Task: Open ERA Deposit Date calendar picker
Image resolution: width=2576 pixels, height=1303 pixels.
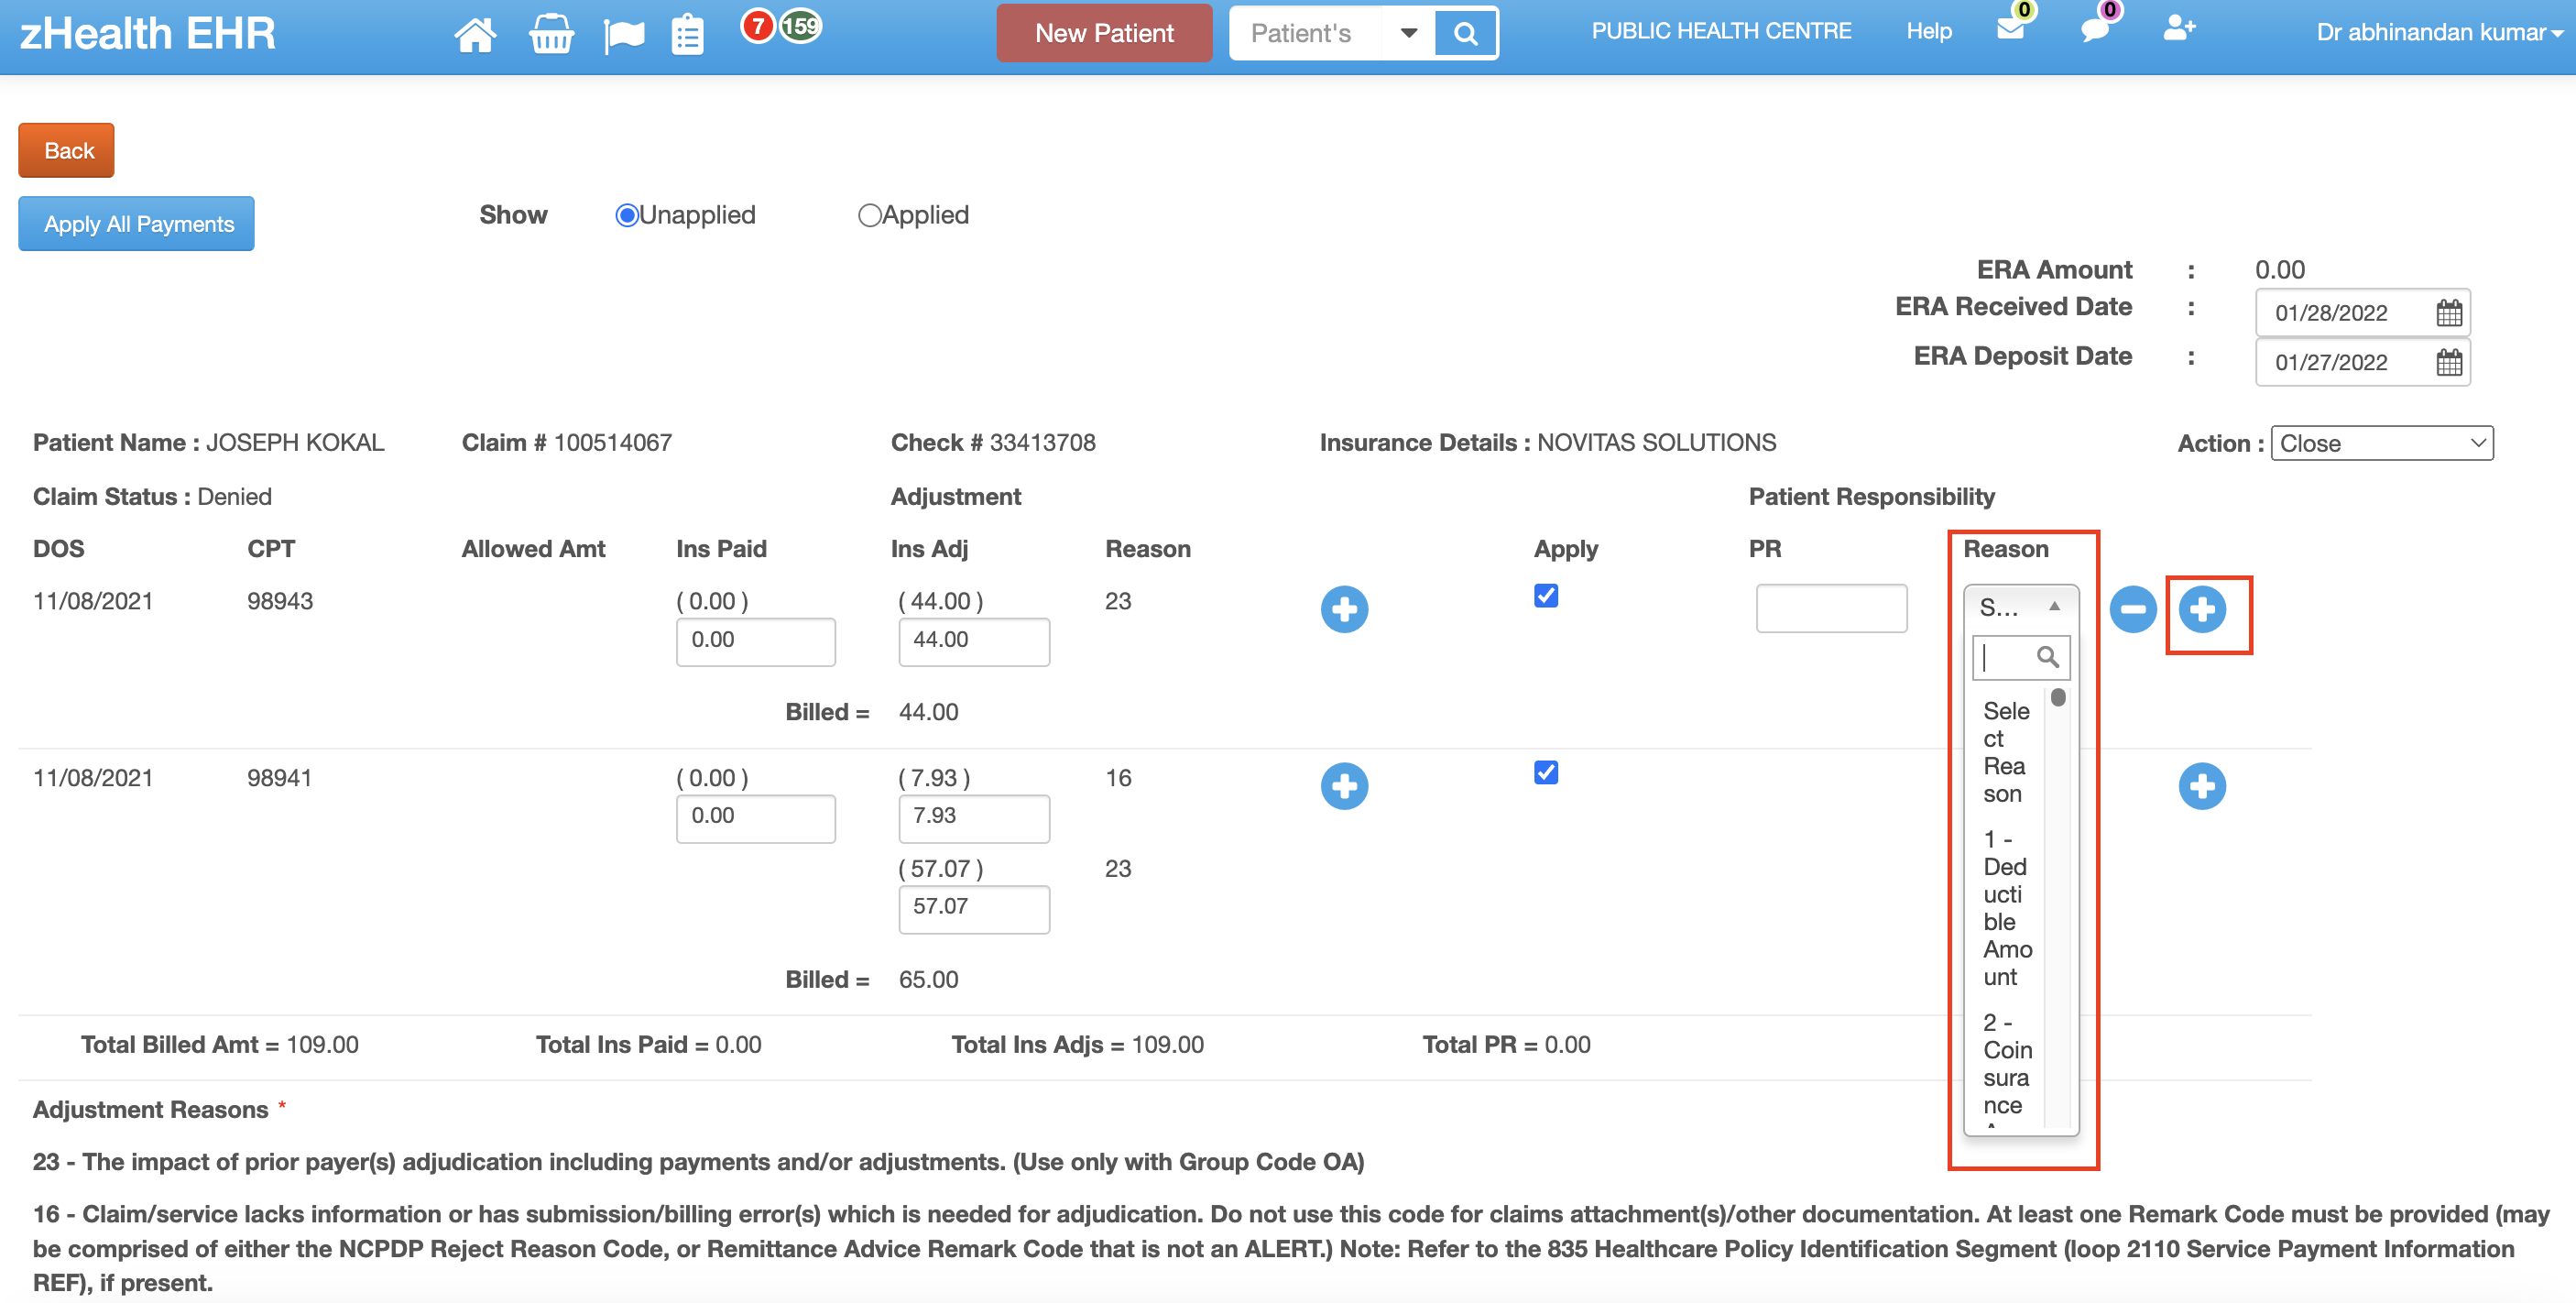Action: pos(2449,362)
